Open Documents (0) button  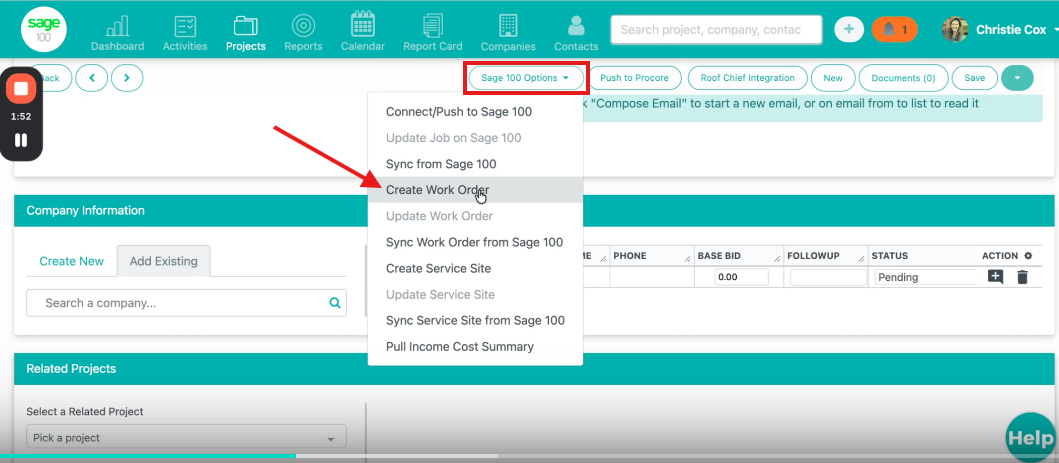click(903, 78)
